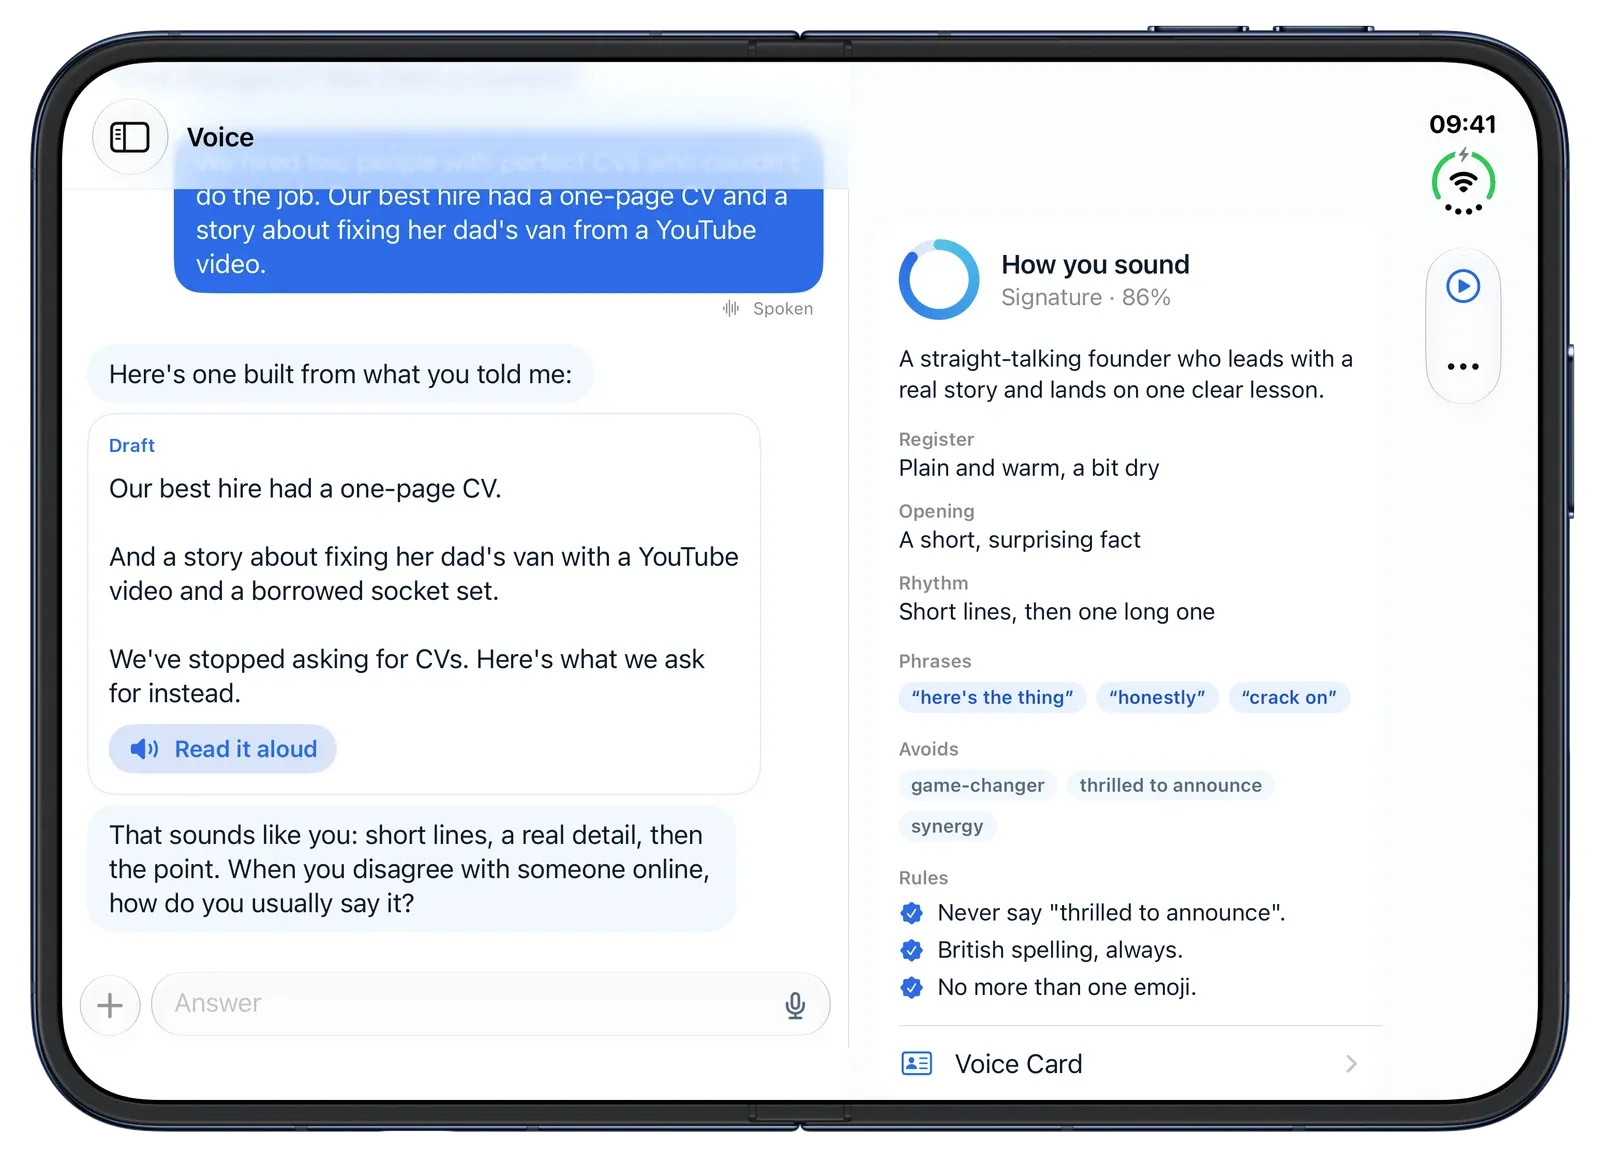This screenshot has width=1600, height=1162.
Task: Tap the Avoids section label
Action: pos(928,749)
